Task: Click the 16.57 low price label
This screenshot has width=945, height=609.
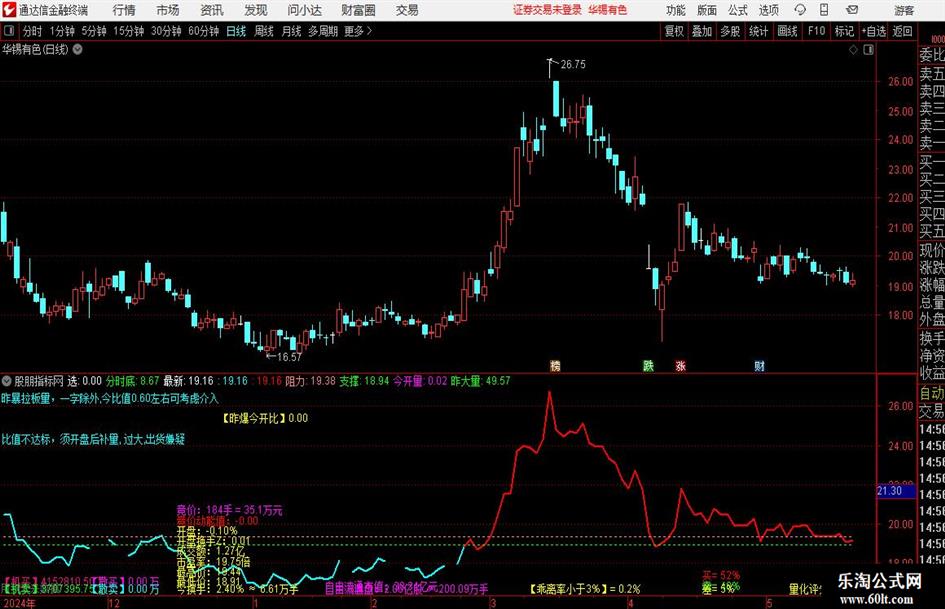Action: pyautogui.click(x=289, y=357)
